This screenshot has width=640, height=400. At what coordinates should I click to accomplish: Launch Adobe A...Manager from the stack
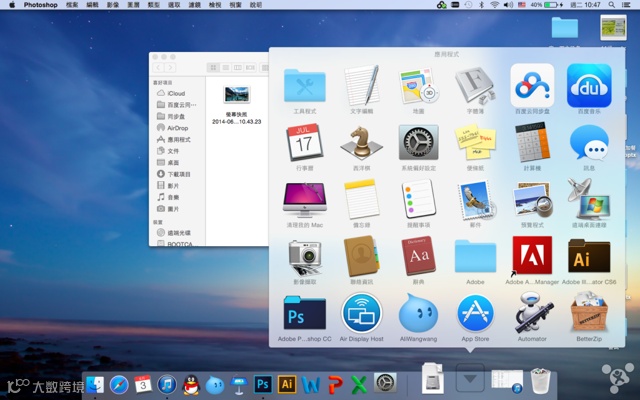[532, 256]
